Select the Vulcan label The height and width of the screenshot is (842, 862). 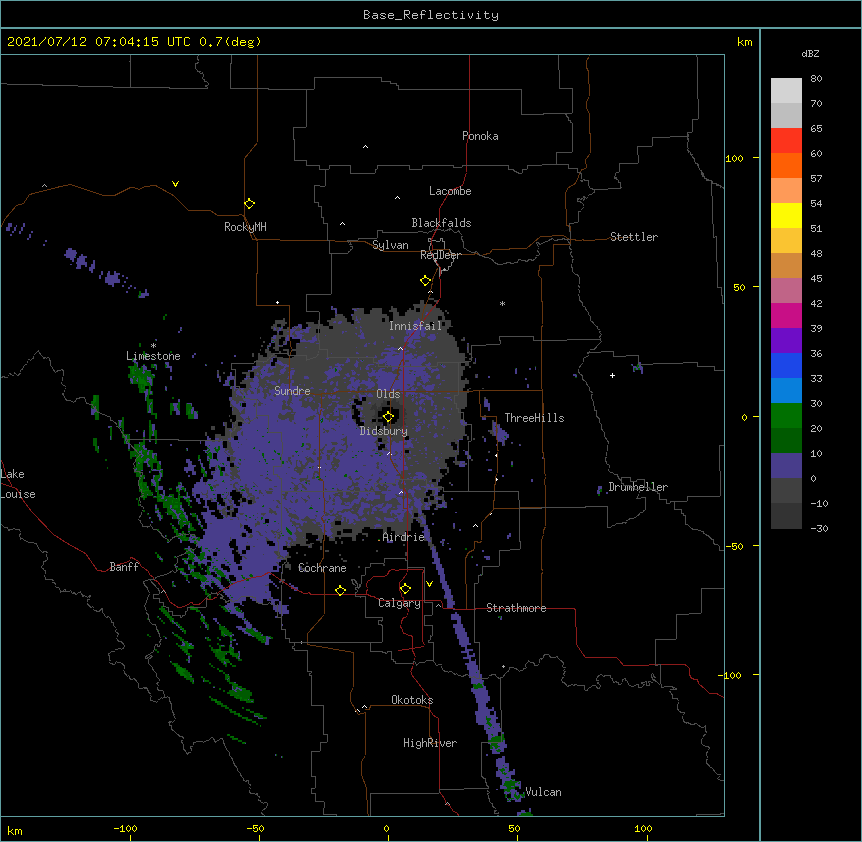(543, 792)
